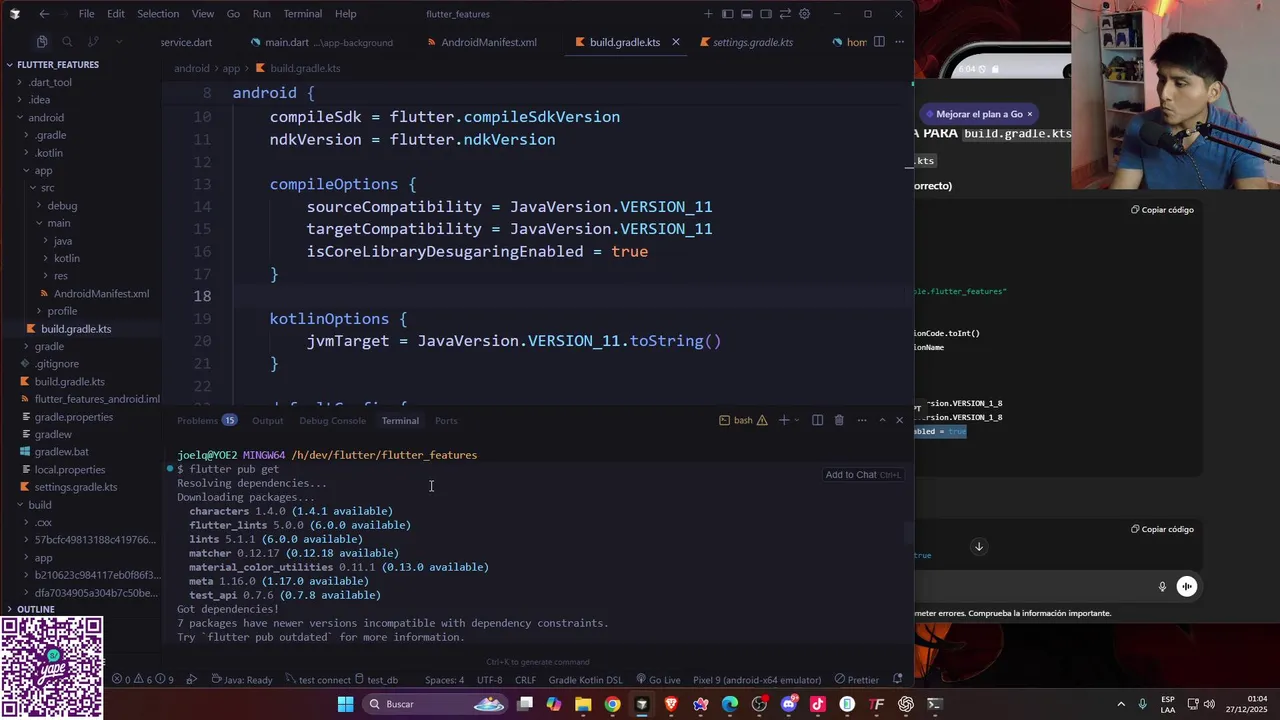Split the editor right
Viewport: 1280px width, 720px height.
click(x=879, y=42)
